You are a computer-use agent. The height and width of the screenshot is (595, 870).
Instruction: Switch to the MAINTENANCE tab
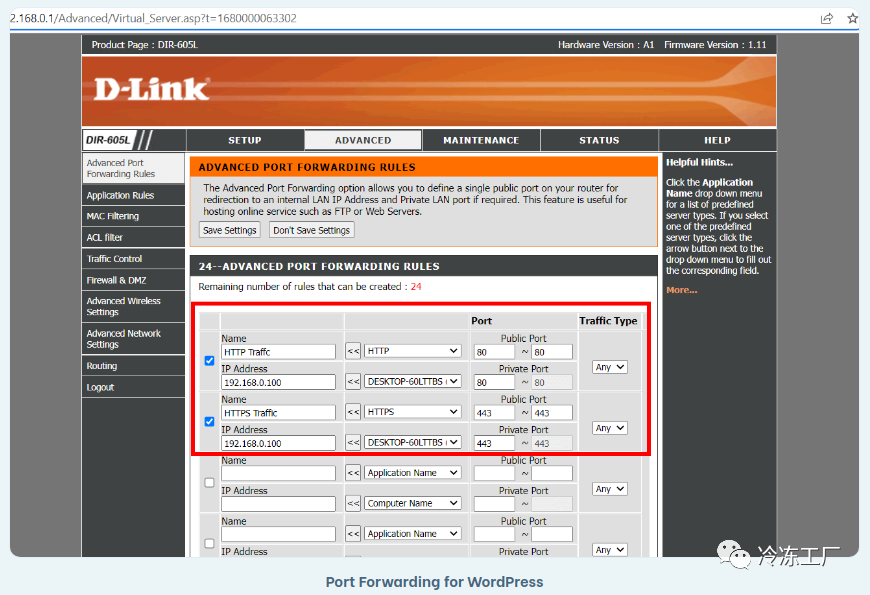tap(481, 140)
